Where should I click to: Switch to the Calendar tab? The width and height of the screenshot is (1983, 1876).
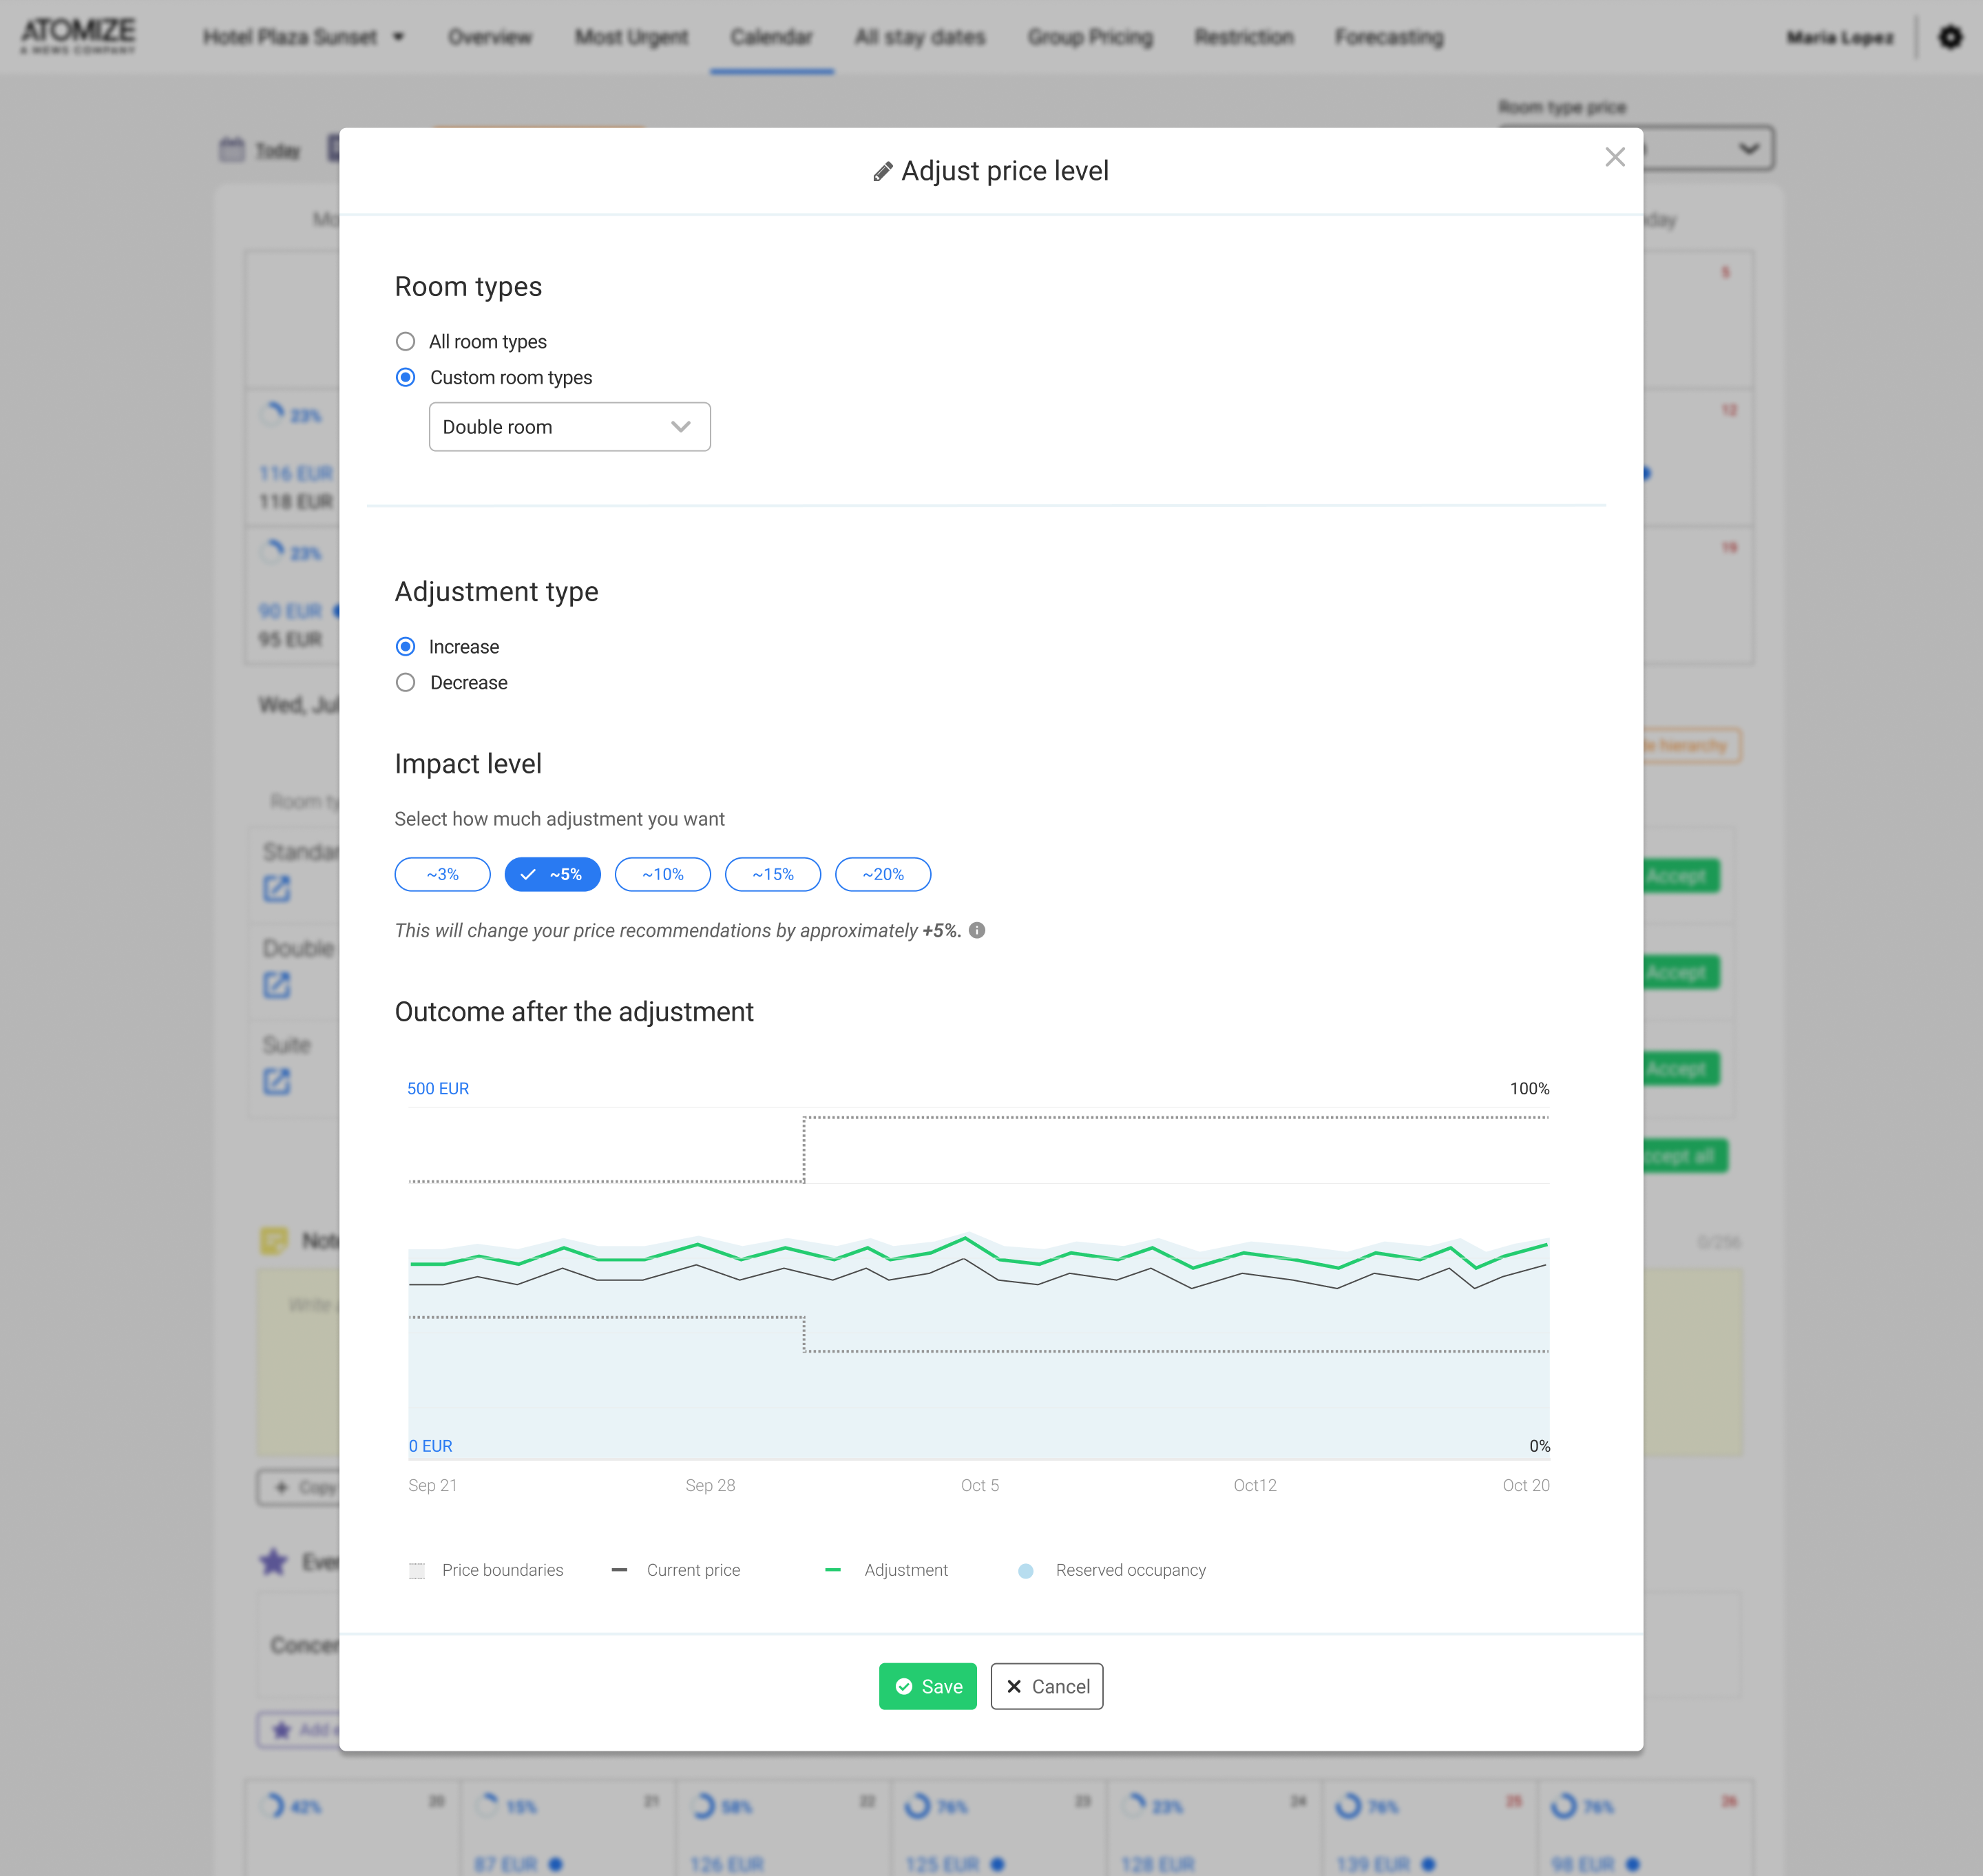771,37
